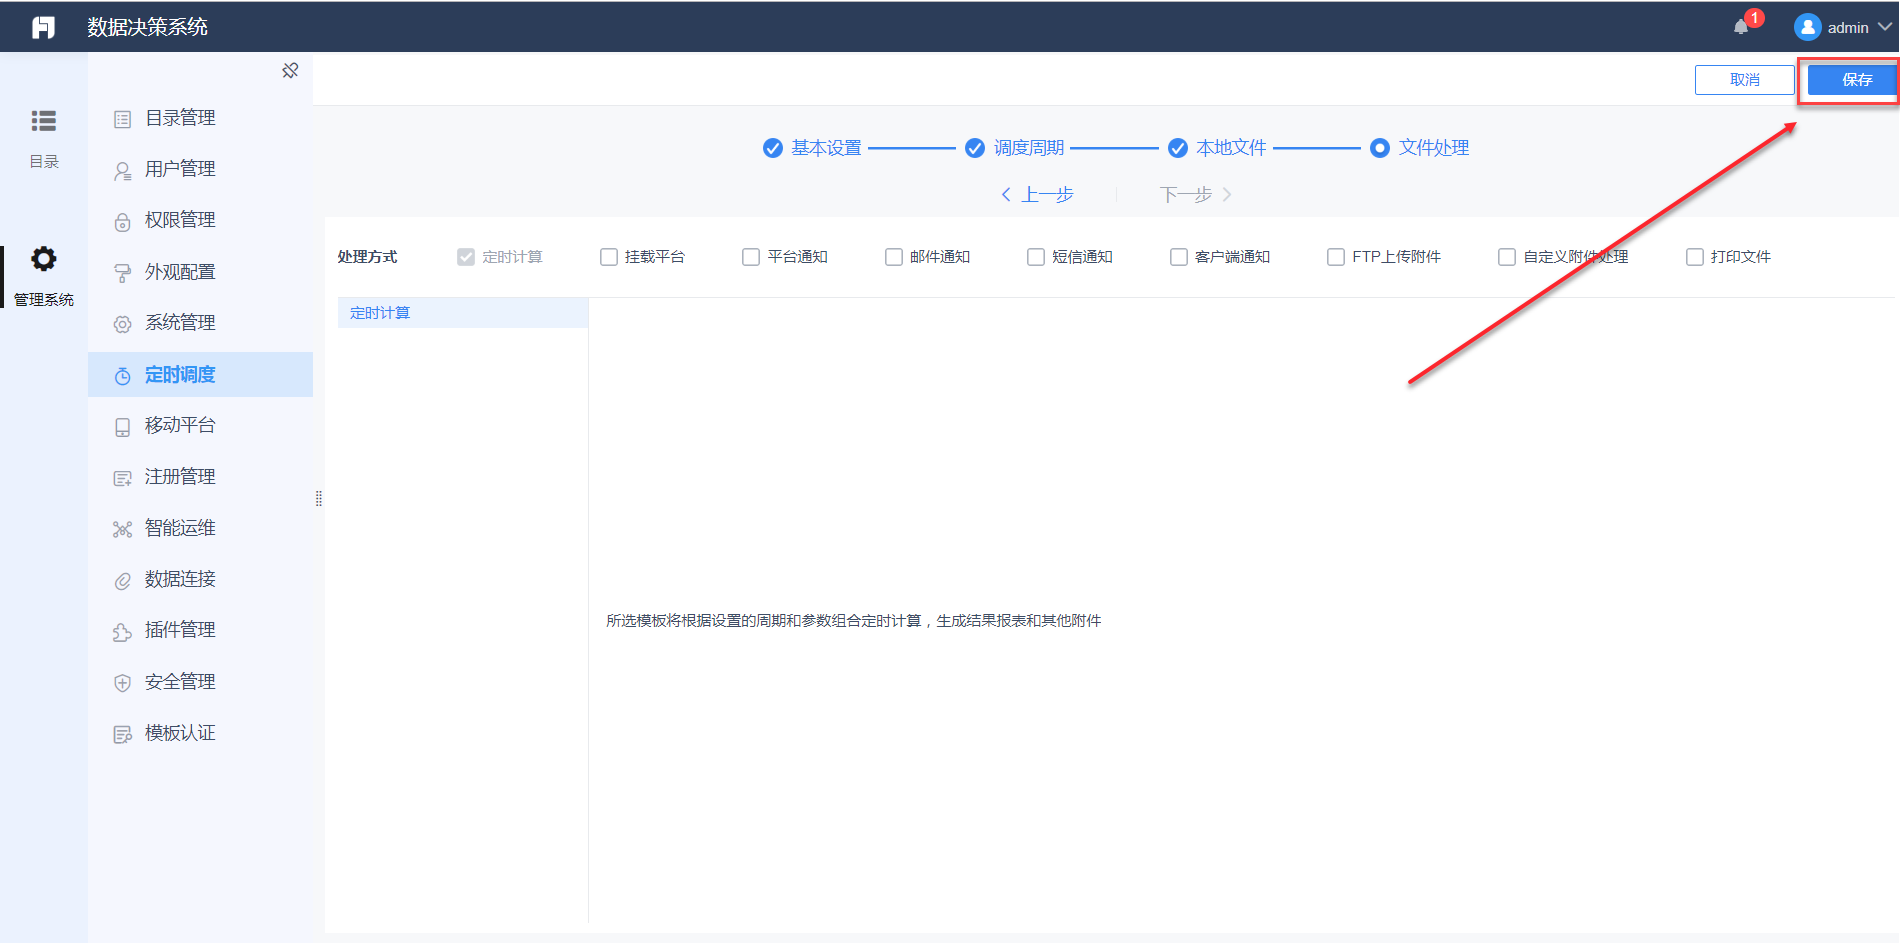The image size is (1900, 943).
Task: Click the 处理方式 label
Action: (367, 257)
